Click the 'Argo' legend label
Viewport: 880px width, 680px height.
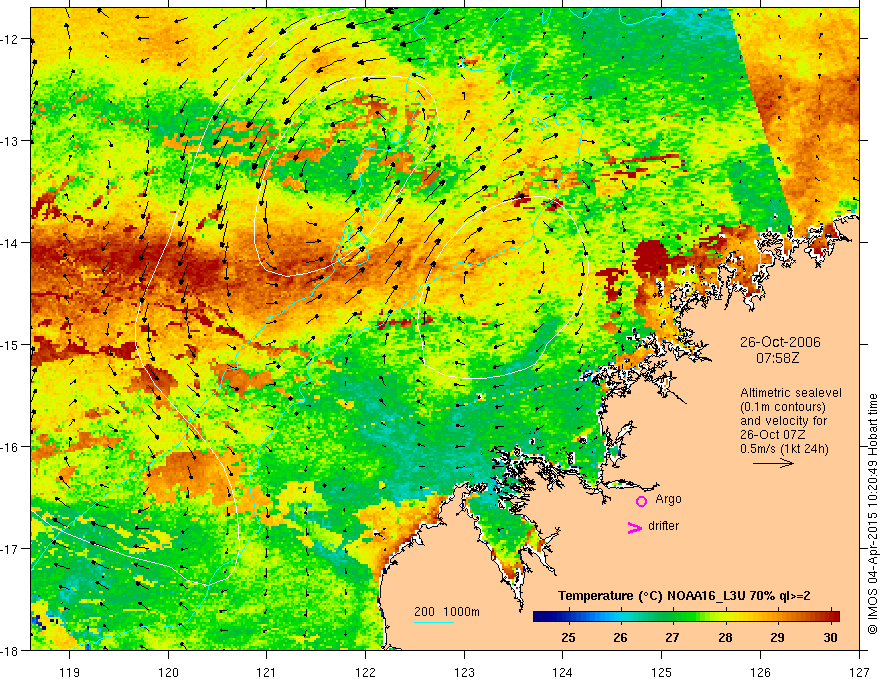[668, 499]
